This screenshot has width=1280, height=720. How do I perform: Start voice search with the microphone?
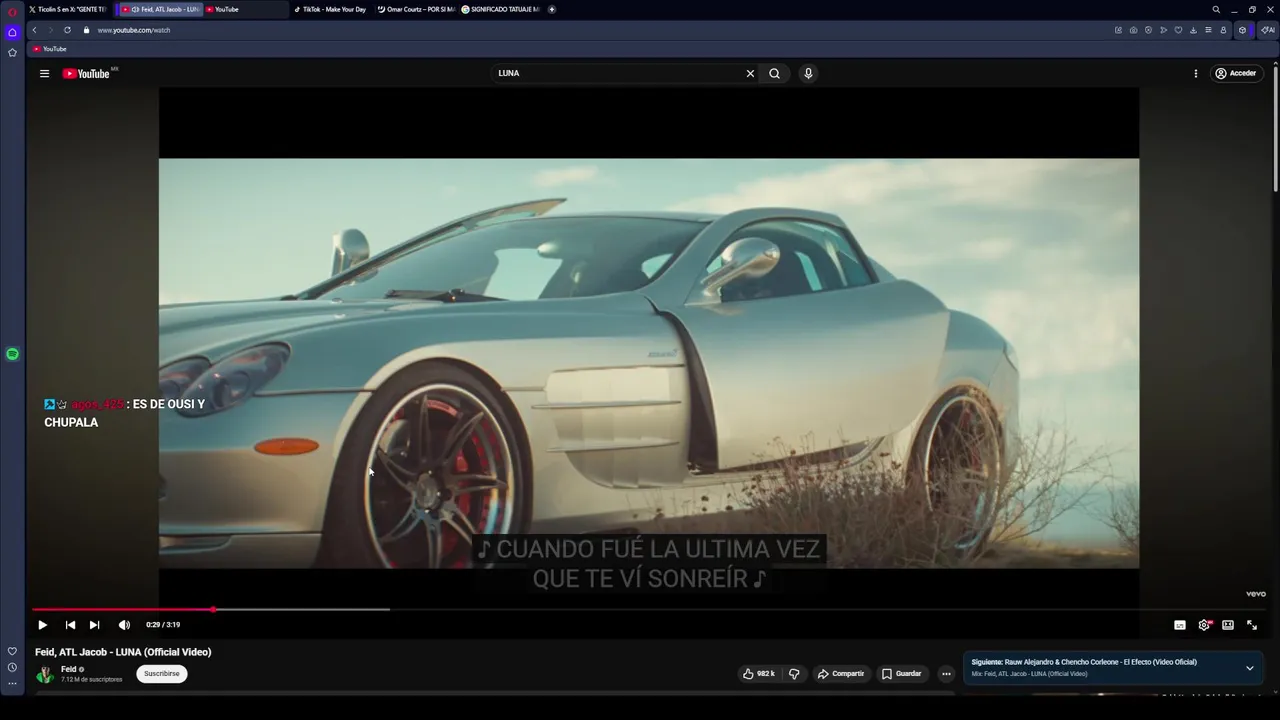pyautogui.click(x=808, y=73)
